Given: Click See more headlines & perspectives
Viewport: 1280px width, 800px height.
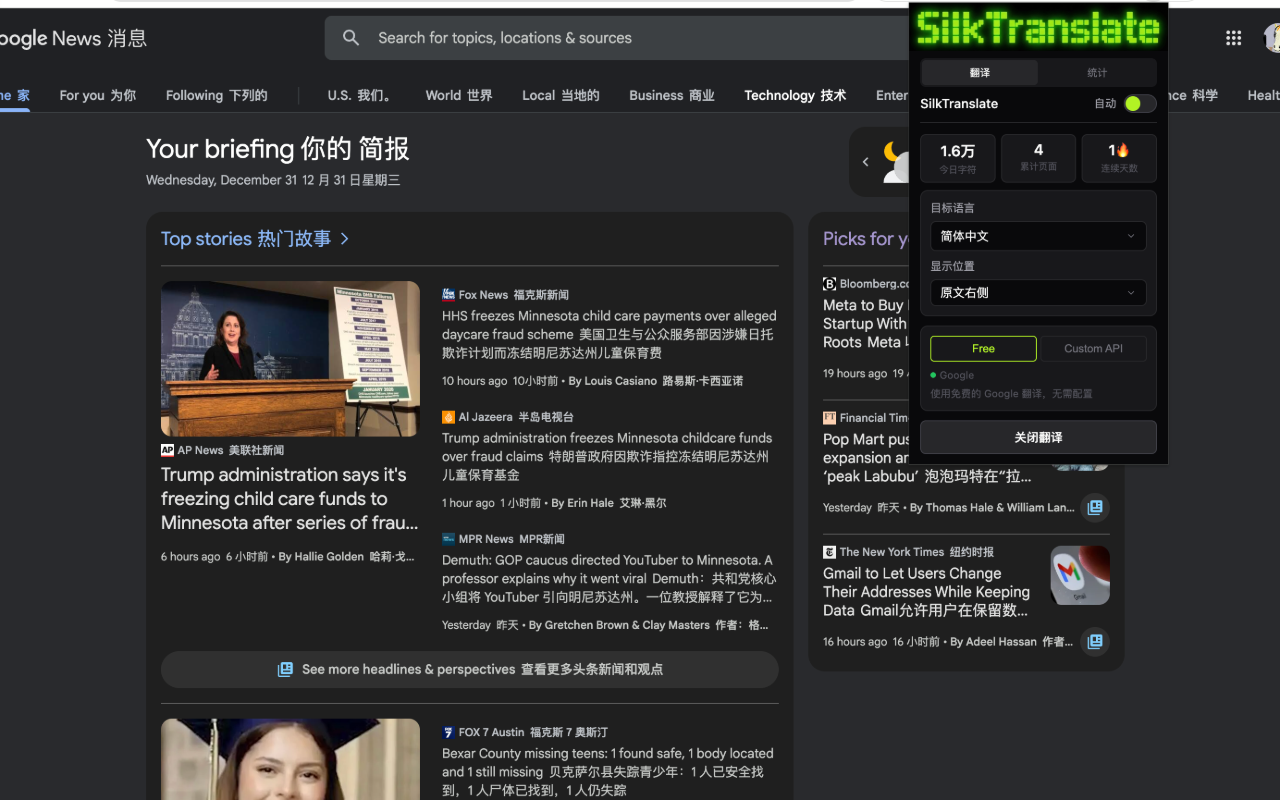Looking at the screenshot, I should [x=469, y=669].
